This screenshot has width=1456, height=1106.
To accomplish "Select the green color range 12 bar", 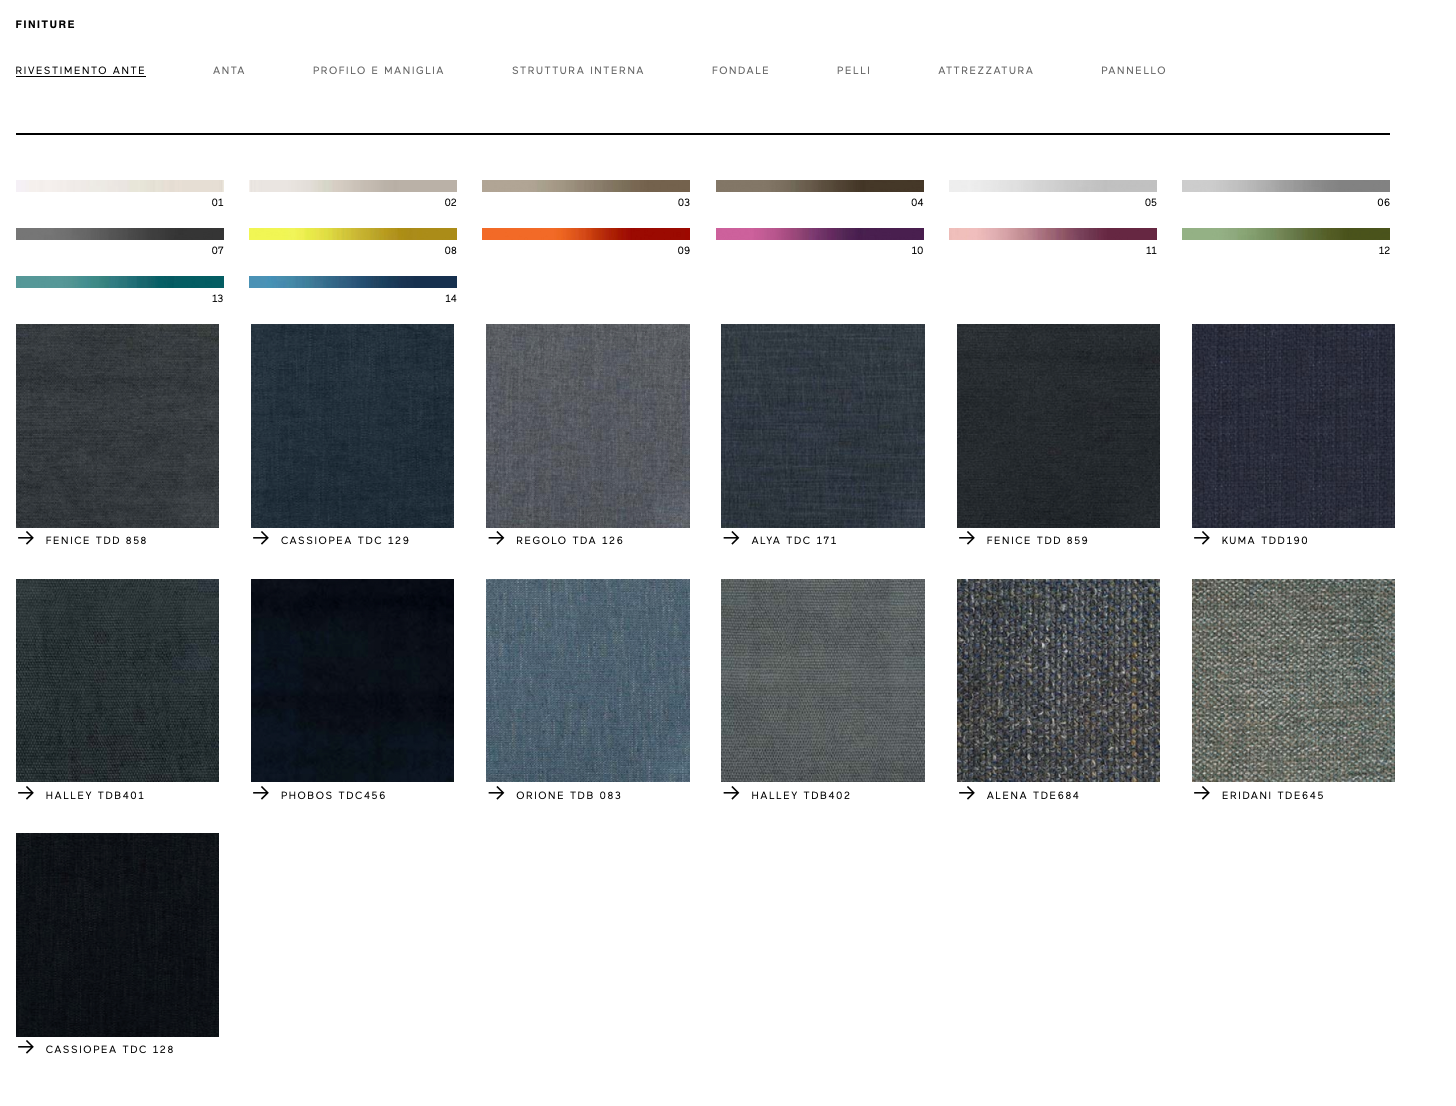I will point(1286,234).
